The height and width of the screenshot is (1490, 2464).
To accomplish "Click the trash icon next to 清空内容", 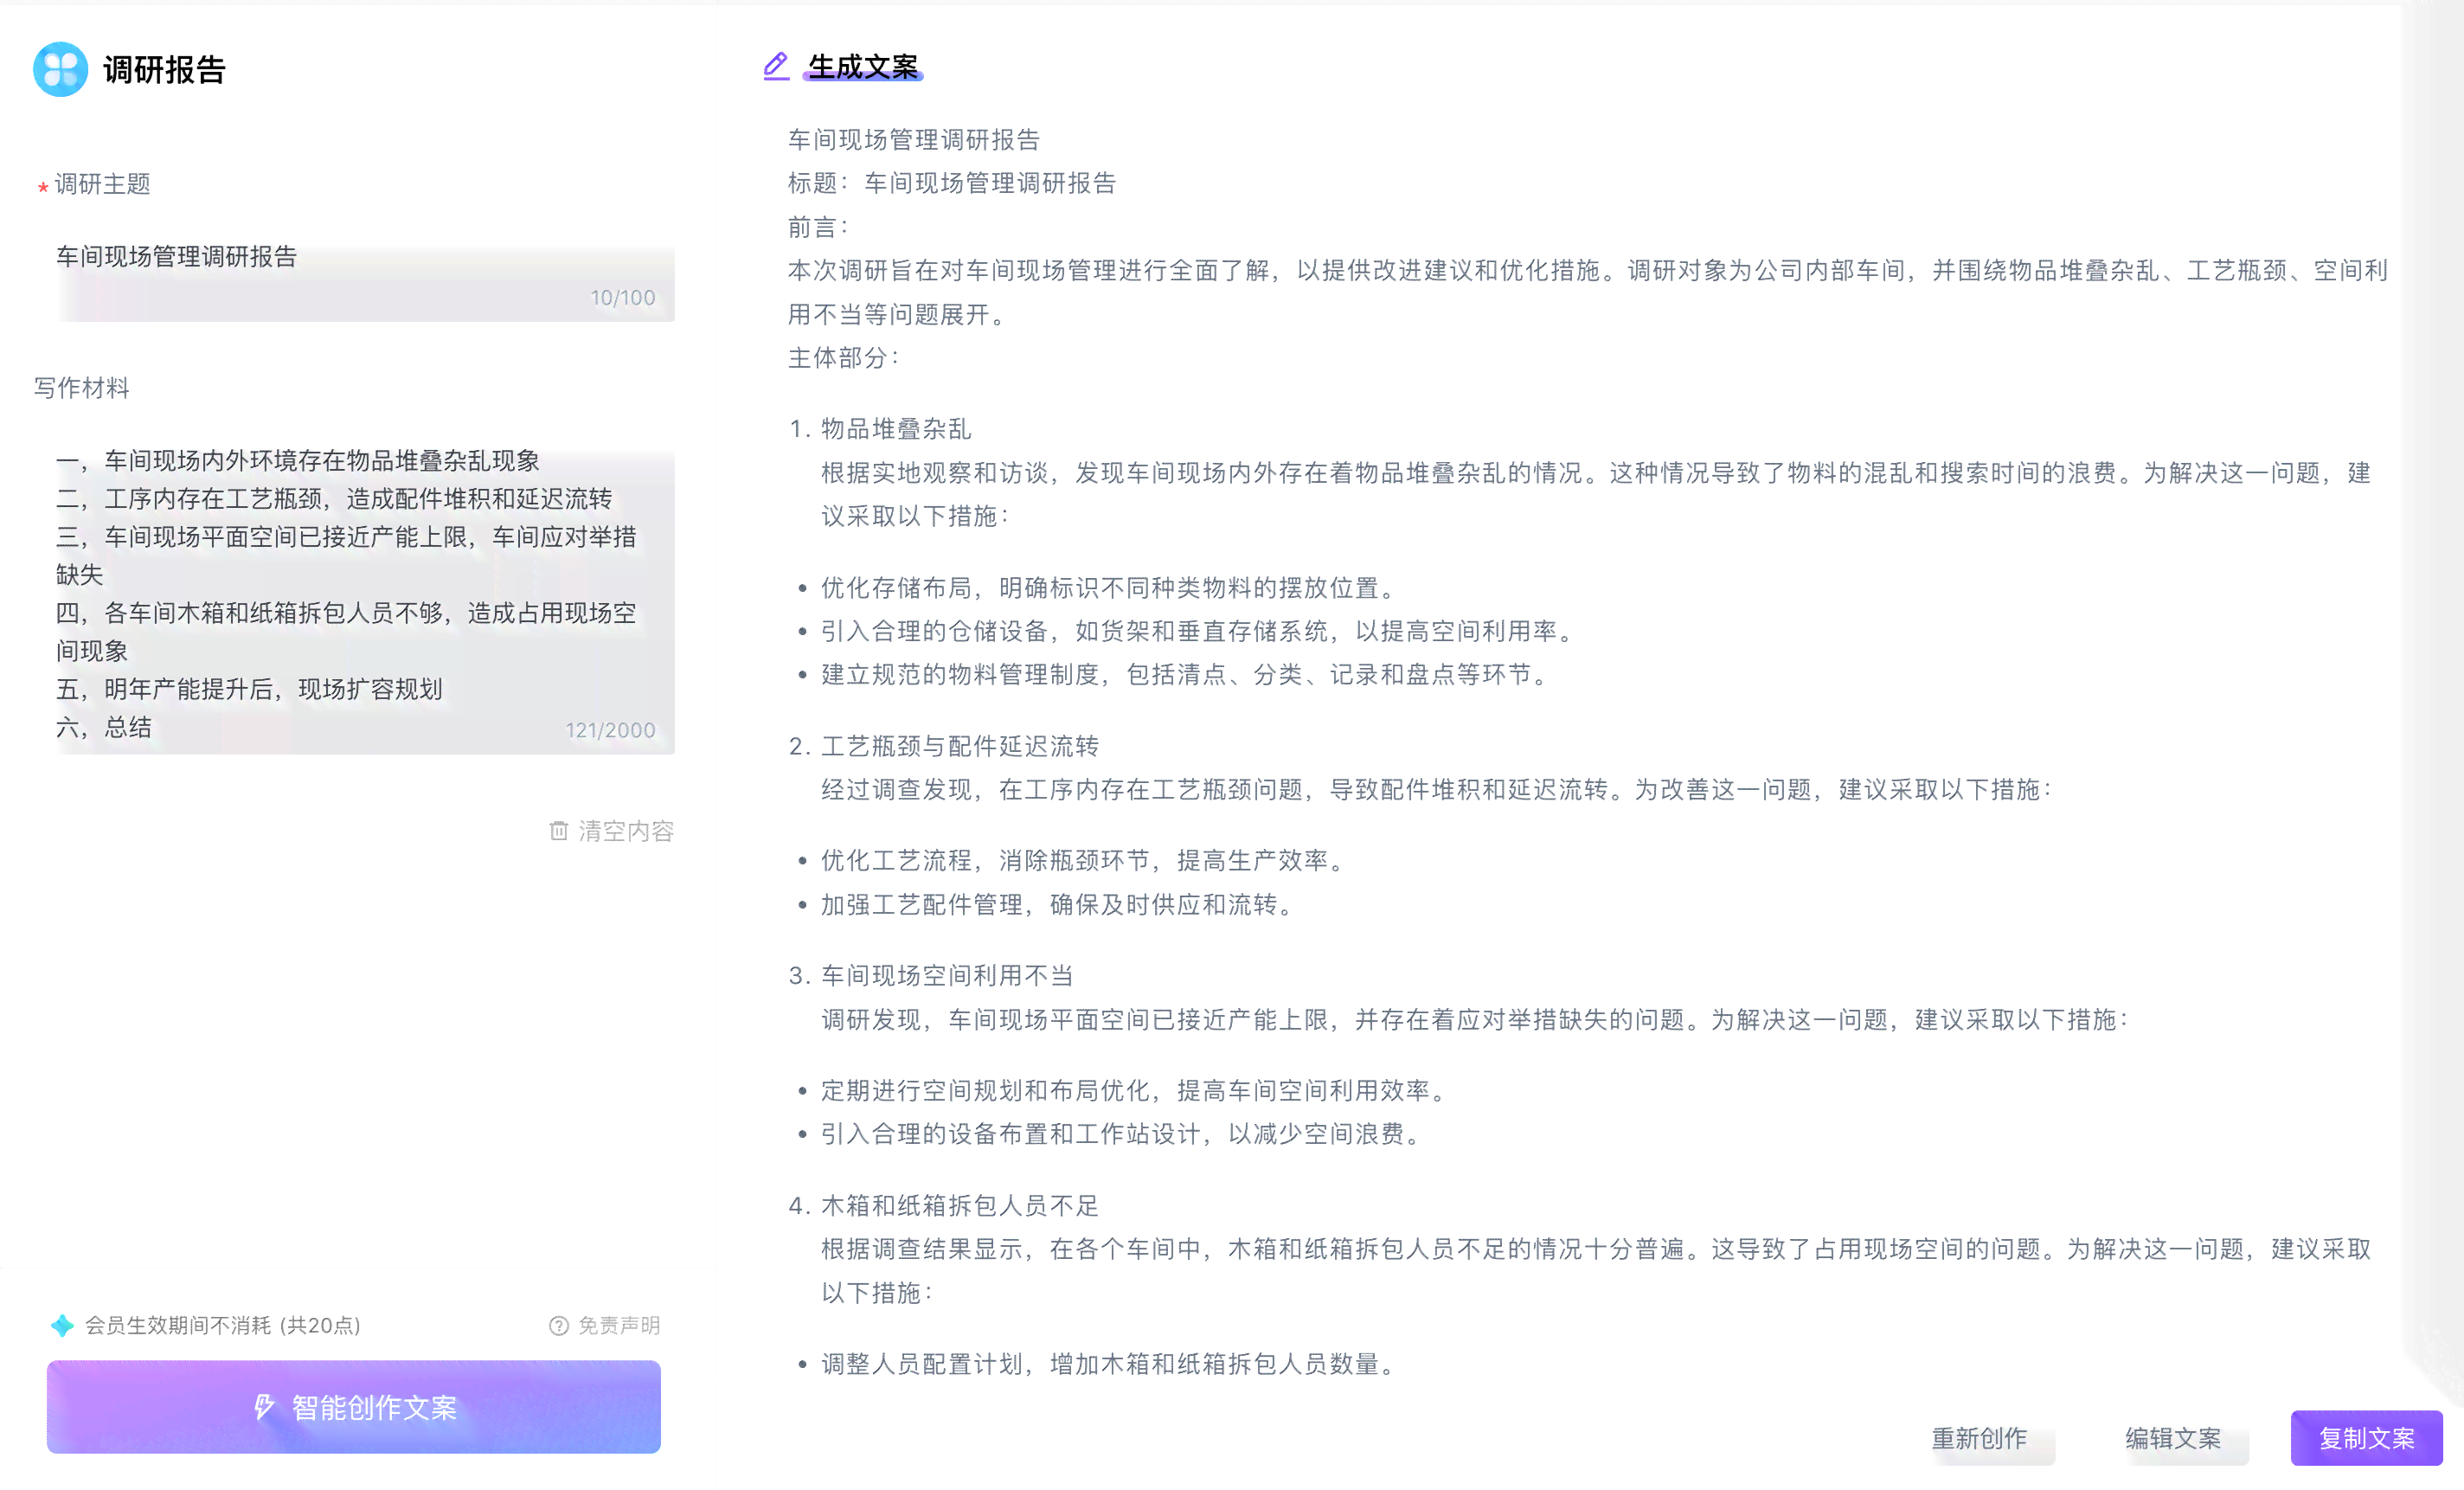I will tap(559, 830).
